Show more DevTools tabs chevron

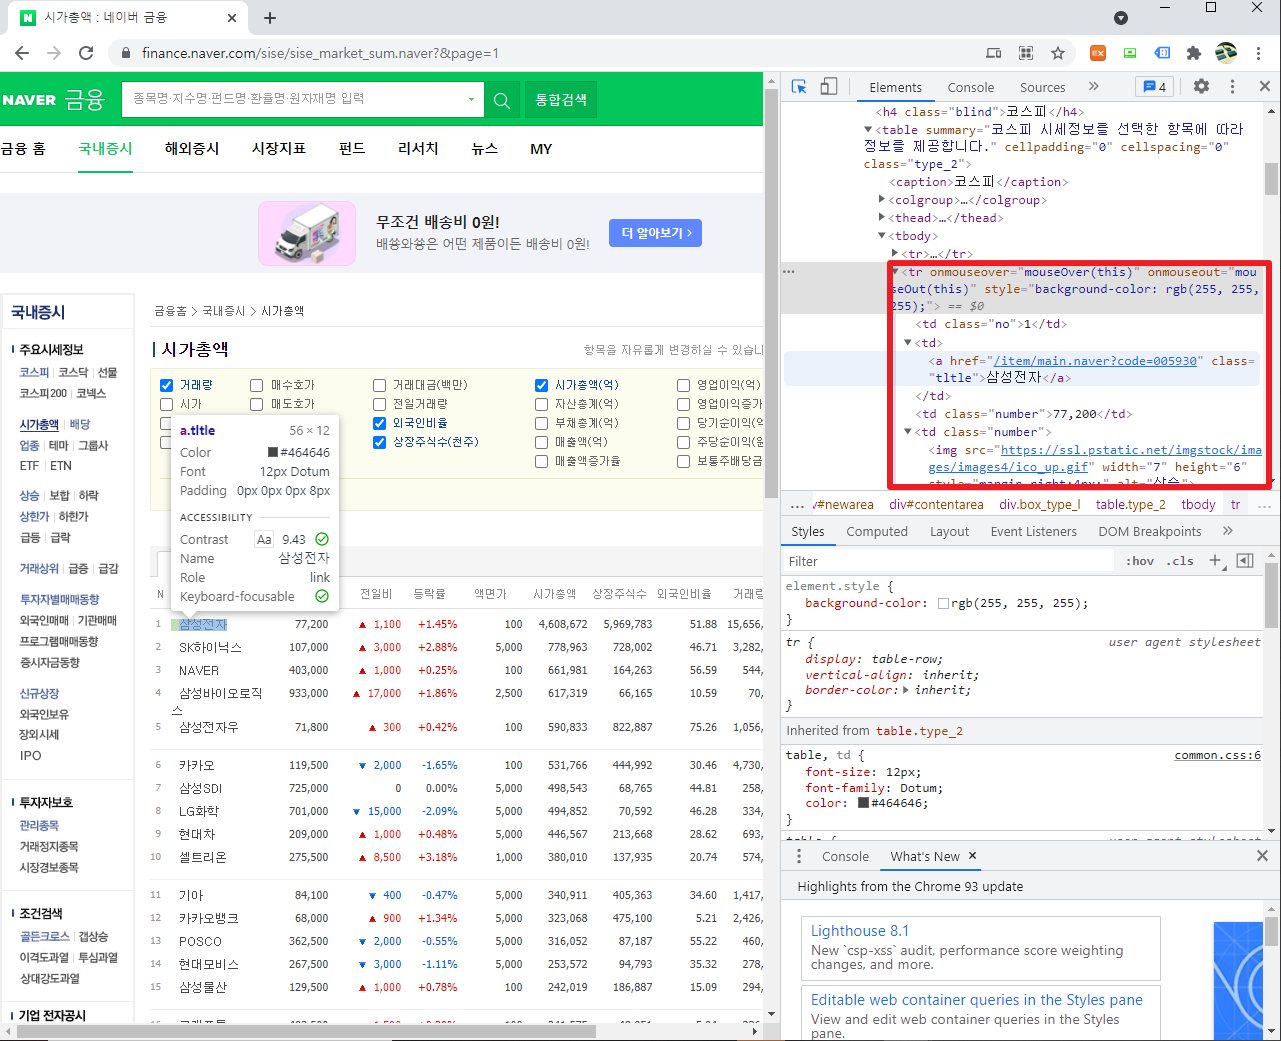[x=1094, y=87]
